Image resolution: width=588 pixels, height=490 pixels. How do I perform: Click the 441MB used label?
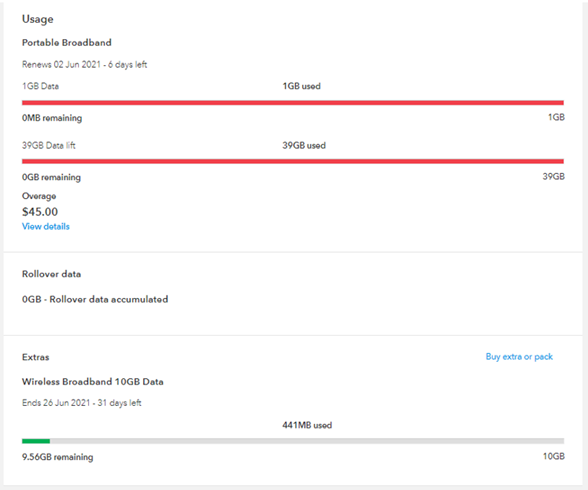click(307, 425)
